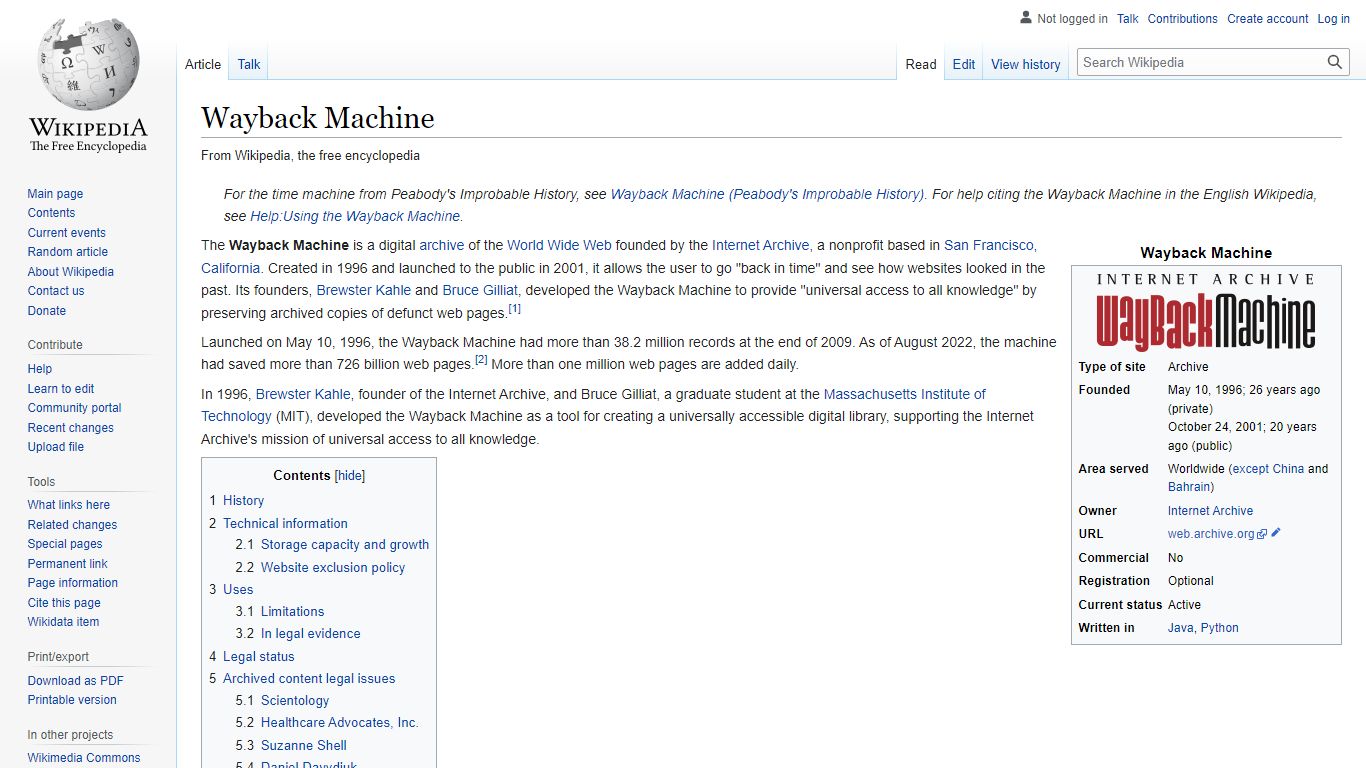Open Special pages
Viewport: 1366px width, 768px height.
pyautogui.click(x=65, y=544)
